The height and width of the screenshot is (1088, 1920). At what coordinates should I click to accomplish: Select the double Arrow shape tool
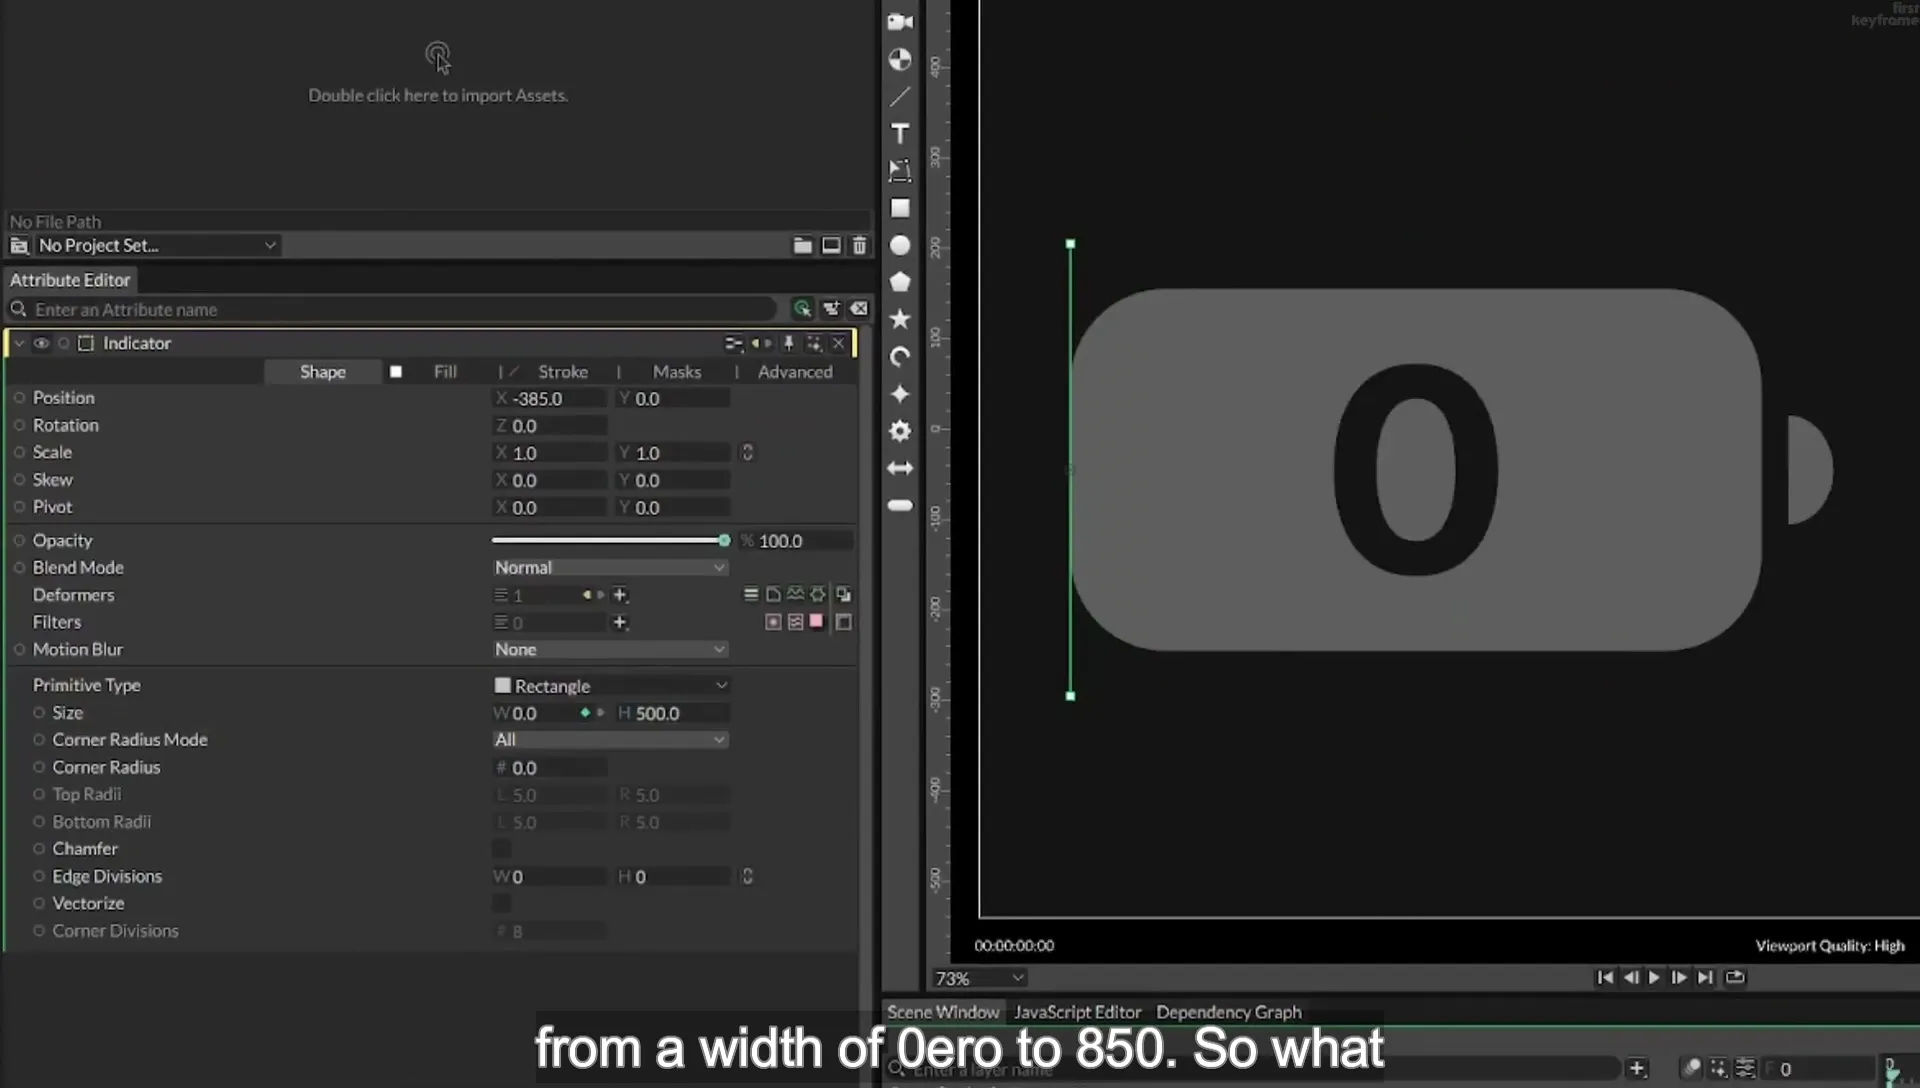pos(900,468)
